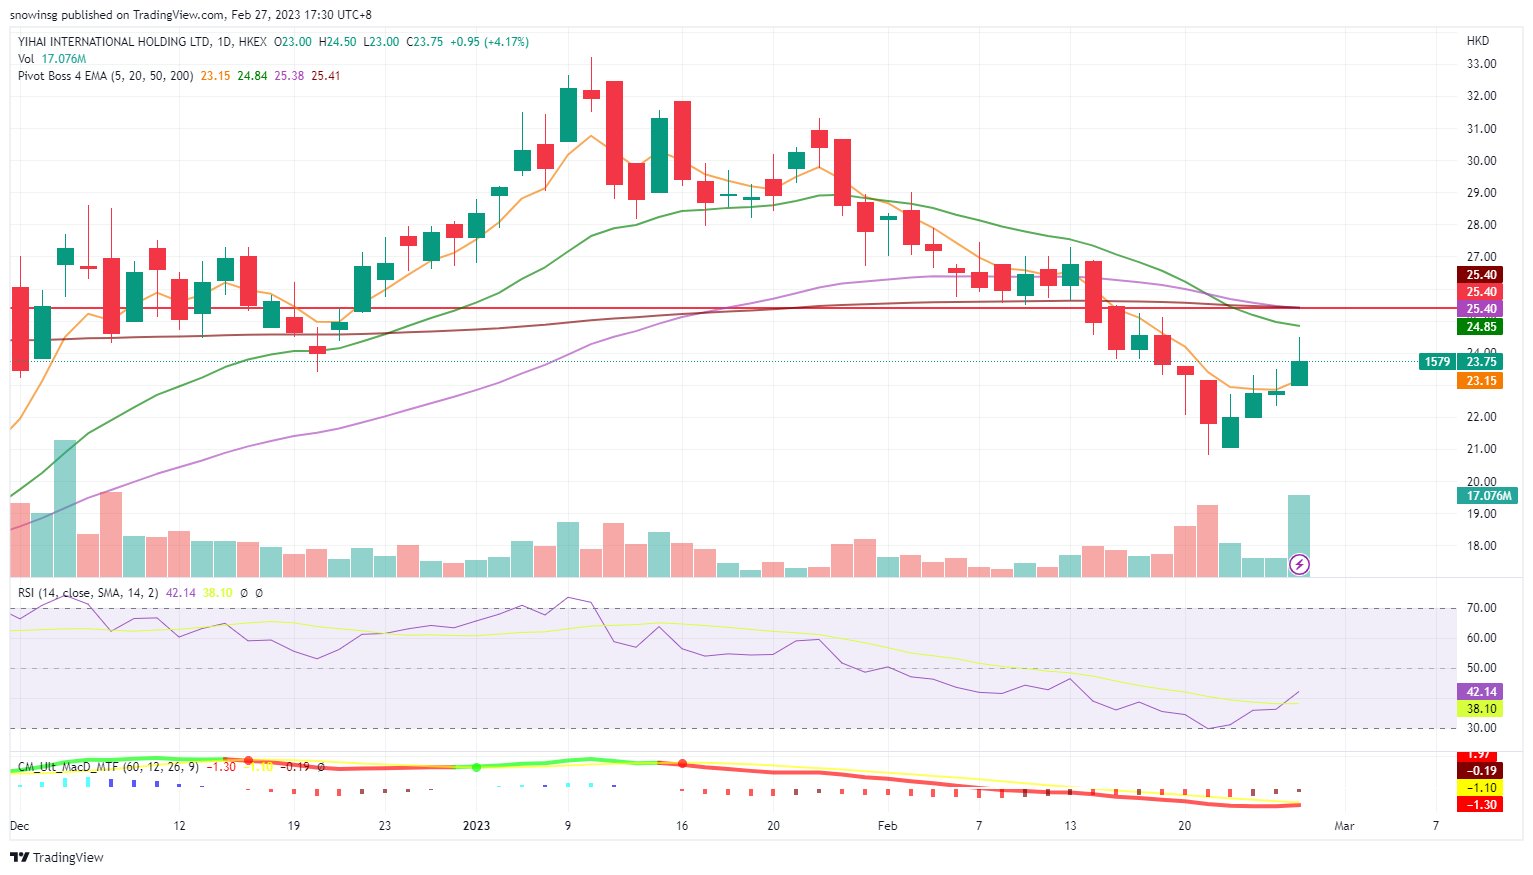Click the 33.00 label on the price axis
1533x875 pixels.
pyautogui.click(x=1481, y=64)
